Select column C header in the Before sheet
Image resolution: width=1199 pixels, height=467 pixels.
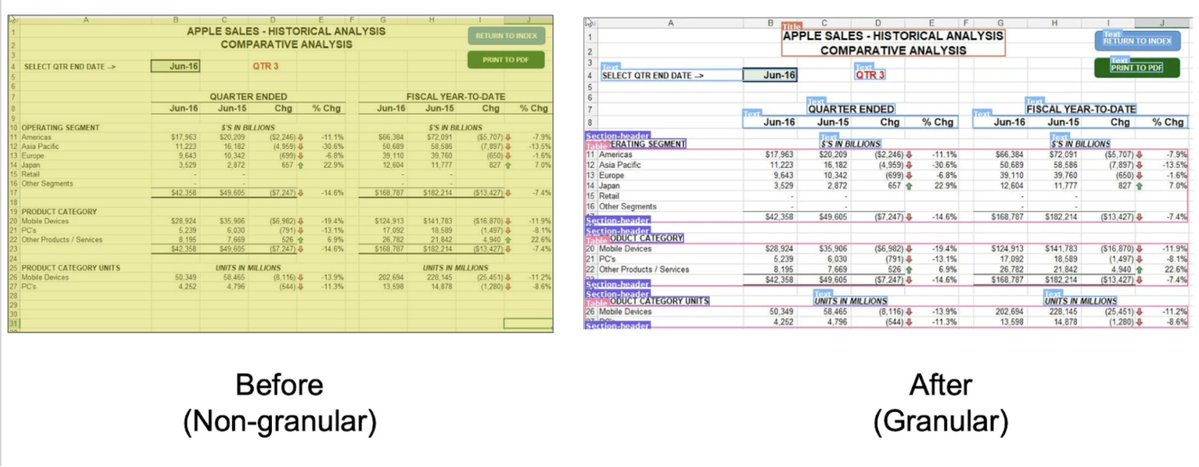click(x=224, y=21)
